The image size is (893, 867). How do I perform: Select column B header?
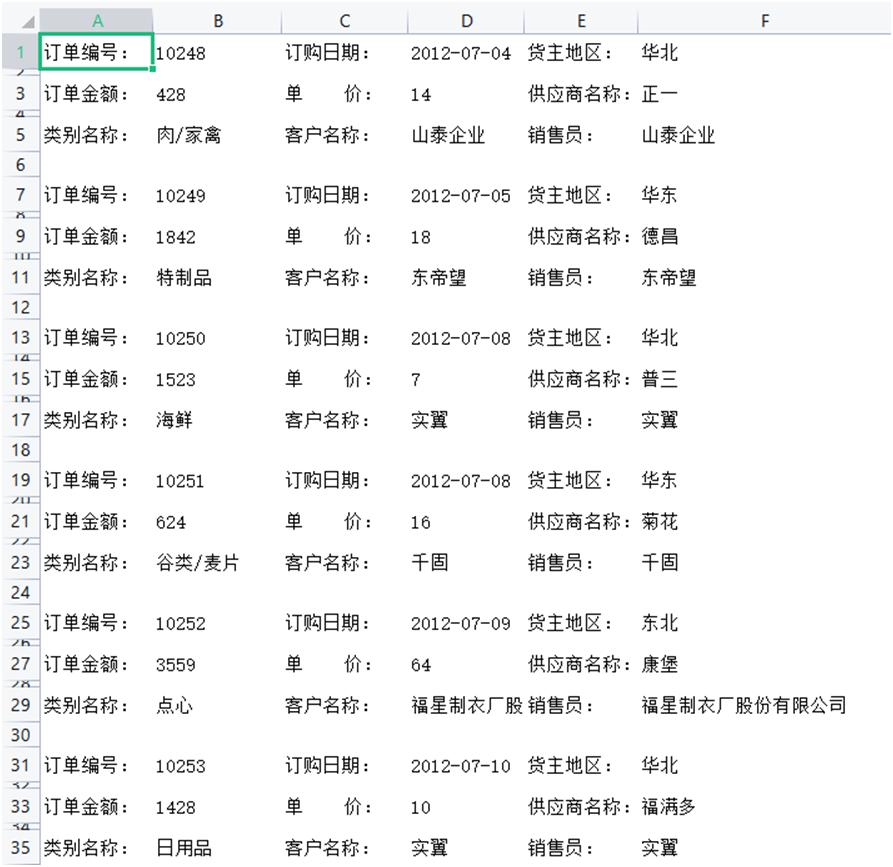coord(218,21)
